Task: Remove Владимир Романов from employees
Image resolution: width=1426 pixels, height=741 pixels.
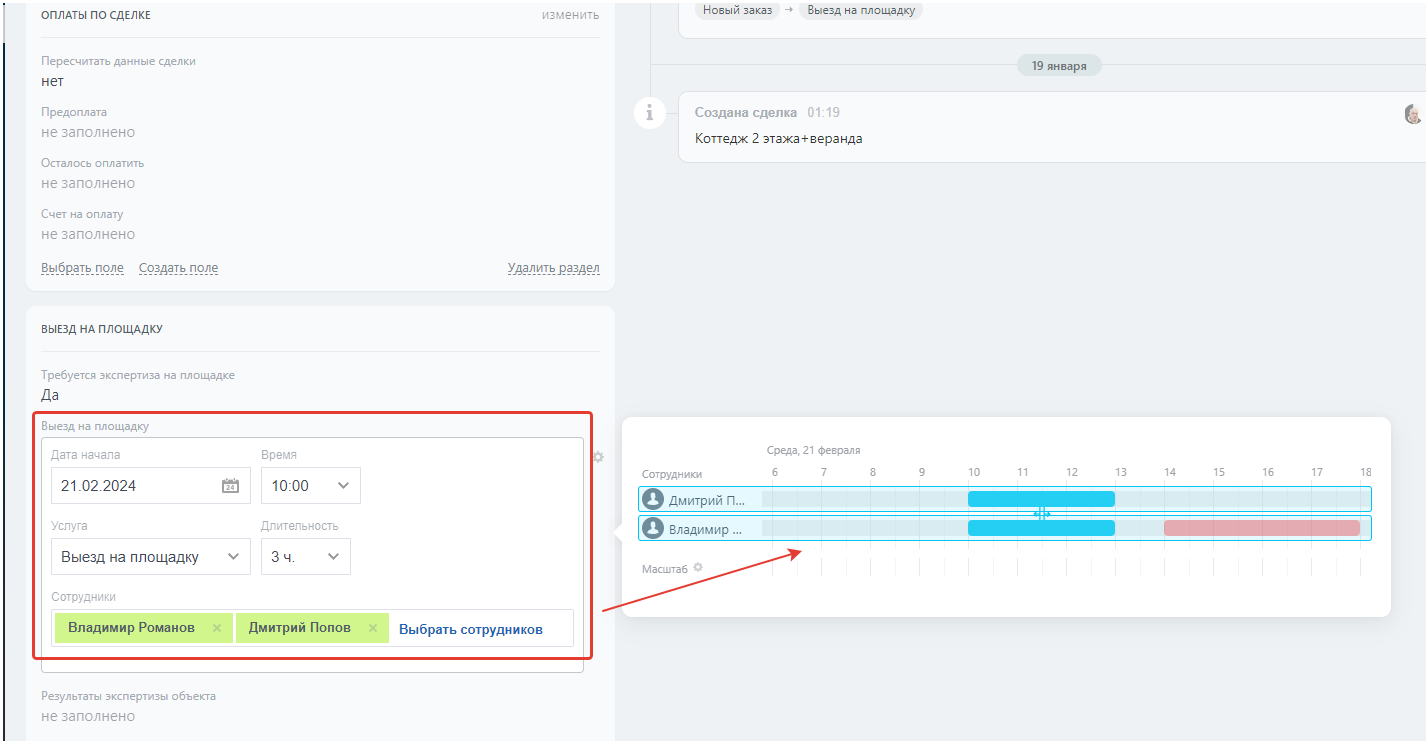Action: coord(216,628)
